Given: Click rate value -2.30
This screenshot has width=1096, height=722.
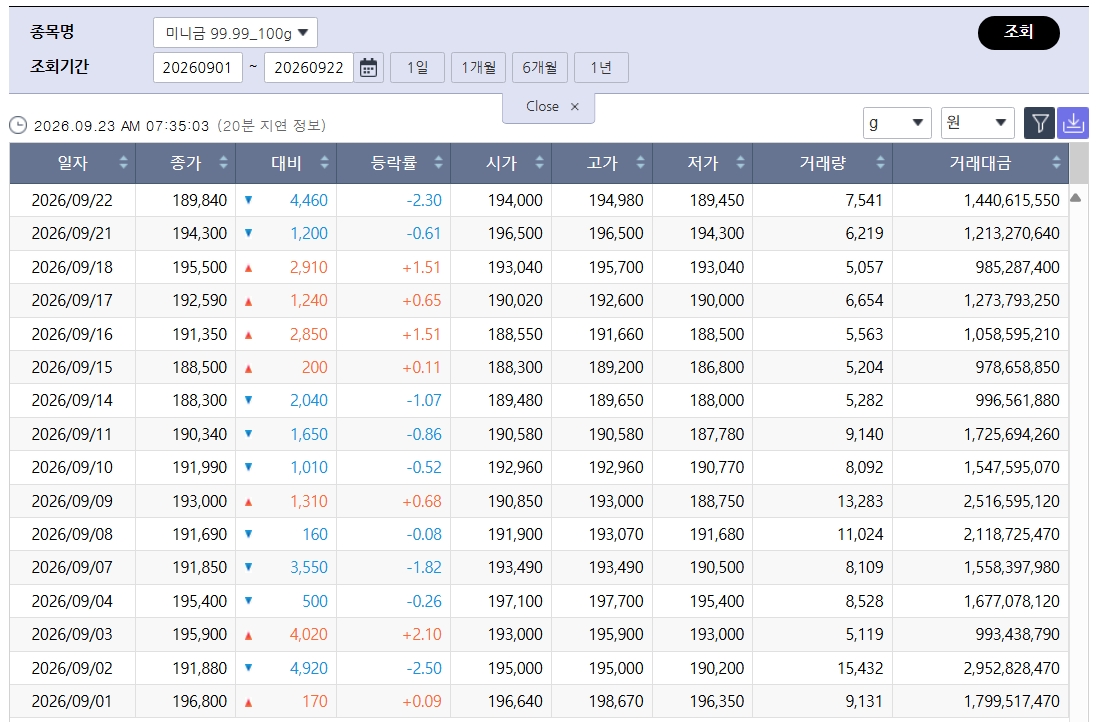Looking at the screenshot, I should (x=424, y=200).
